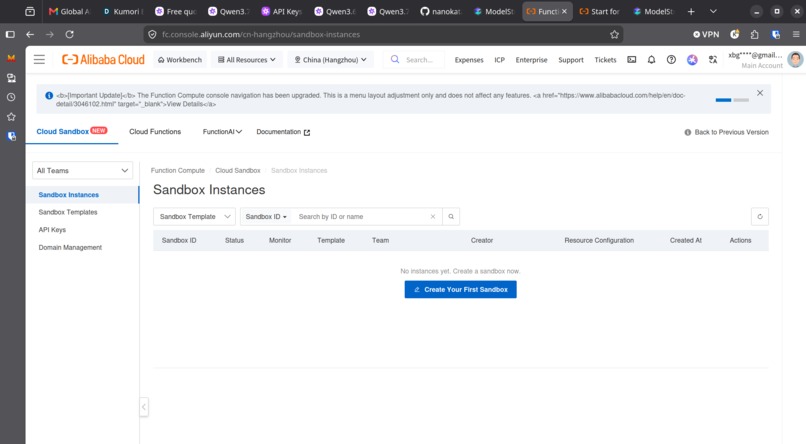Open a new browser tab
Screen dimensions: 806x444
[691, 11]
